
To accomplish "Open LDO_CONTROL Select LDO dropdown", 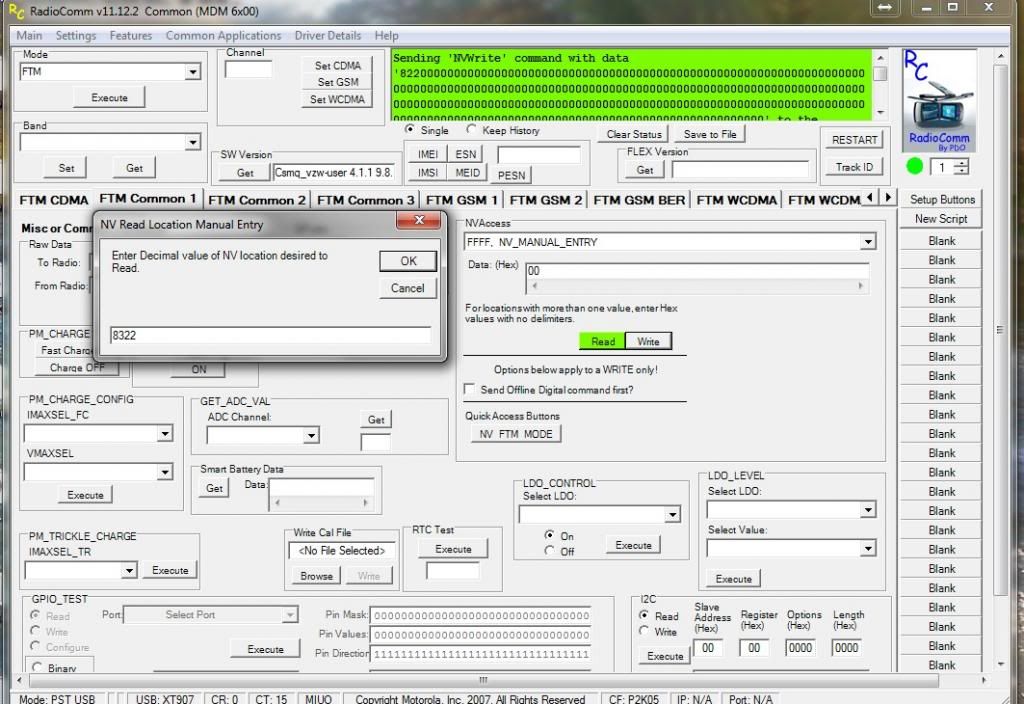I will click(x=672, y=515).
